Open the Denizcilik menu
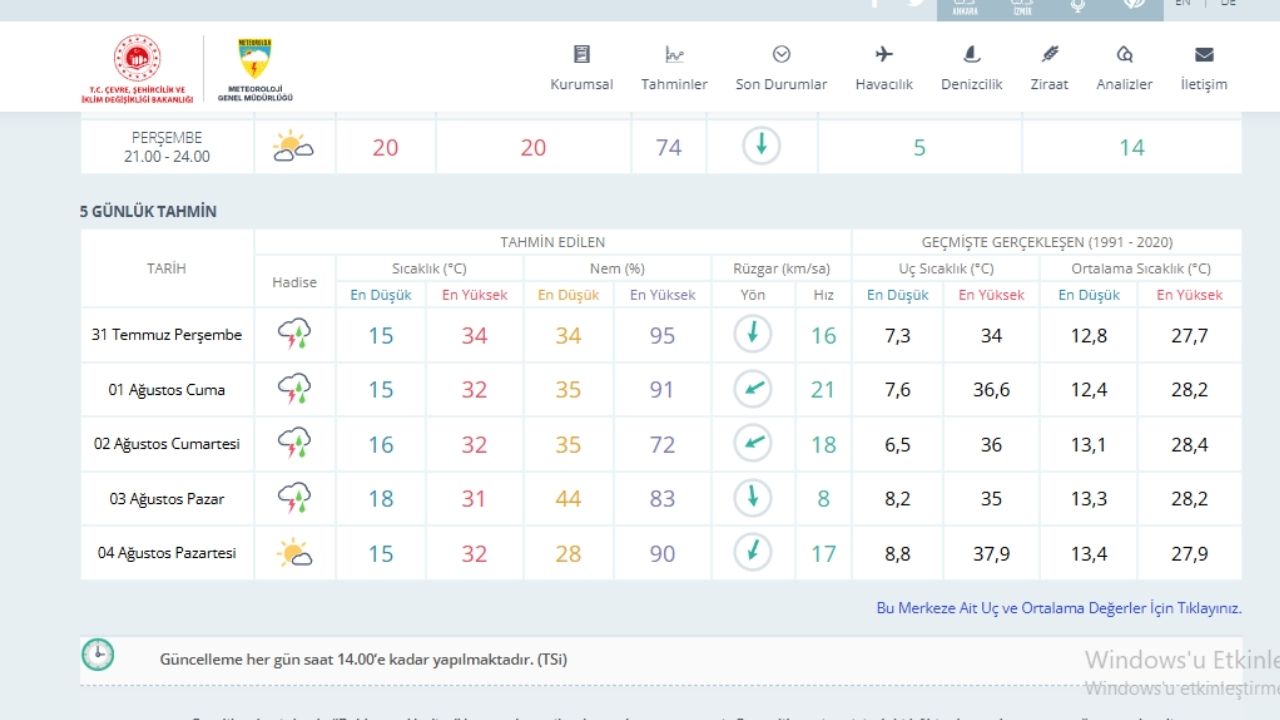The width and height of the screenshot is (1280, 720). (971, 68)
